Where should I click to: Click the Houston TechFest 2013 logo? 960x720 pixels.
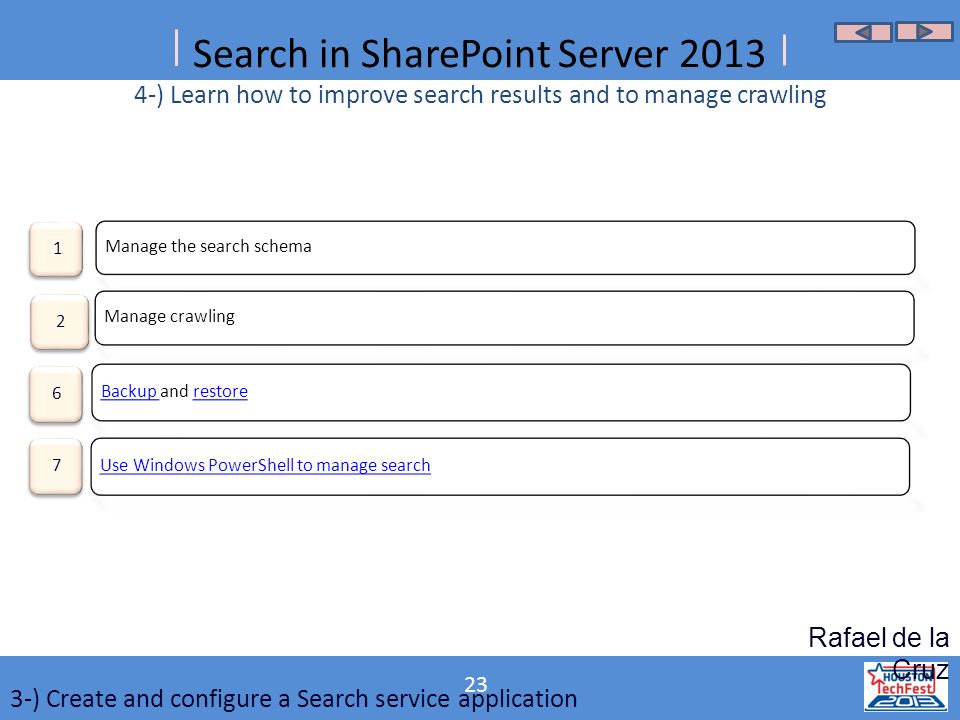[x=906, y=687]
